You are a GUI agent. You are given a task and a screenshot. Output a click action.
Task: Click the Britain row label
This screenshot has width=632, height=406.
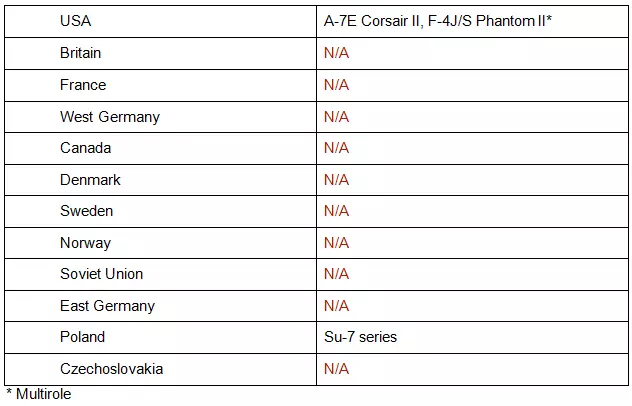point(80,53)
